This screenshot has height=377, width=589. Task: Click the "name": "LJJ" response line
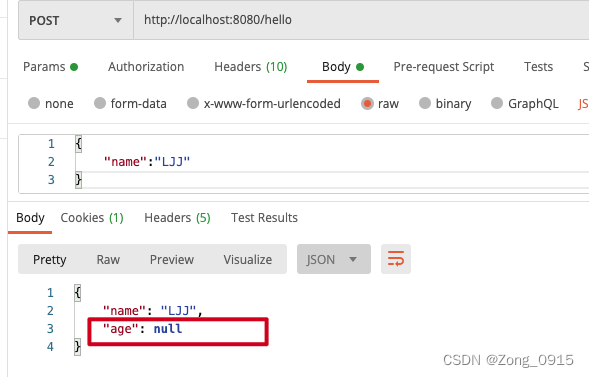tap(153, 311)
